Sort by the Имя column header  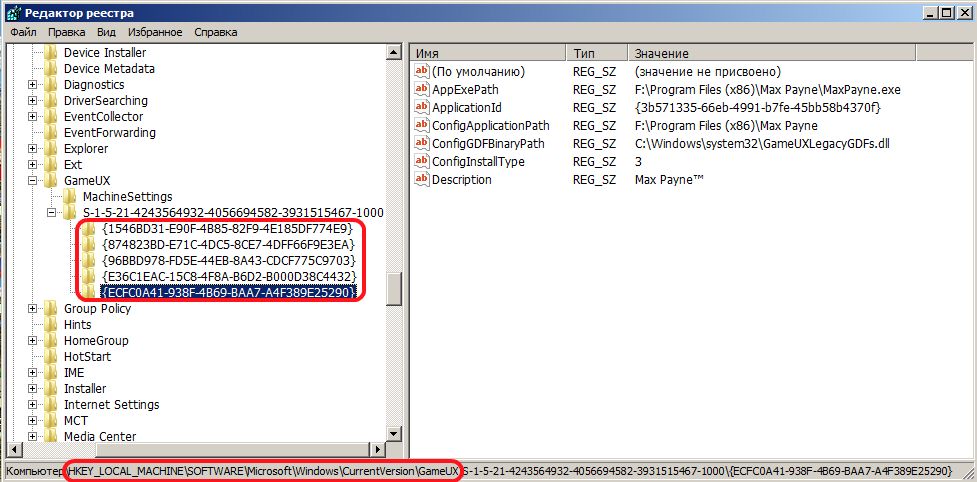[x=488, y=54]
